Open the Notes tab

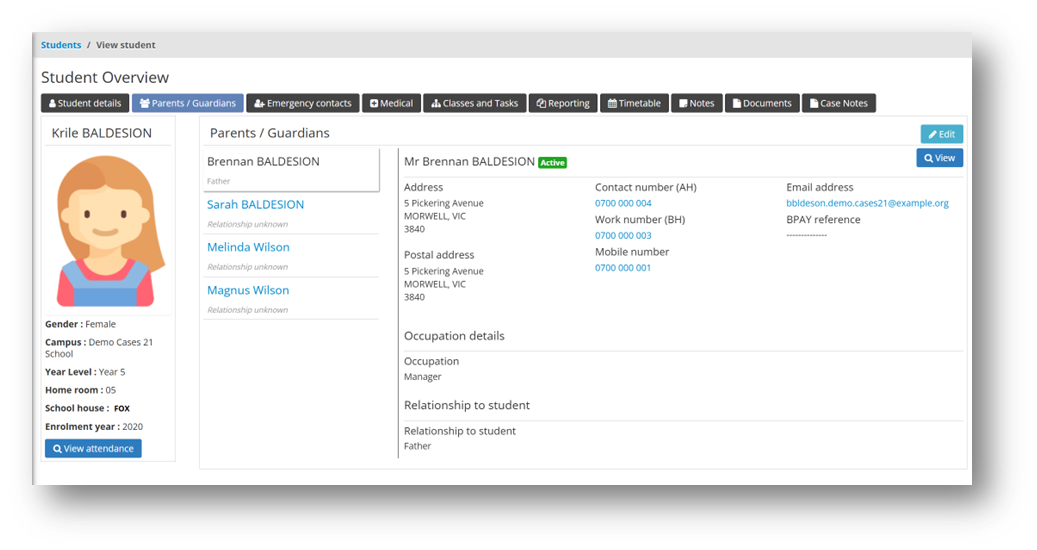[x=696, y=103]
